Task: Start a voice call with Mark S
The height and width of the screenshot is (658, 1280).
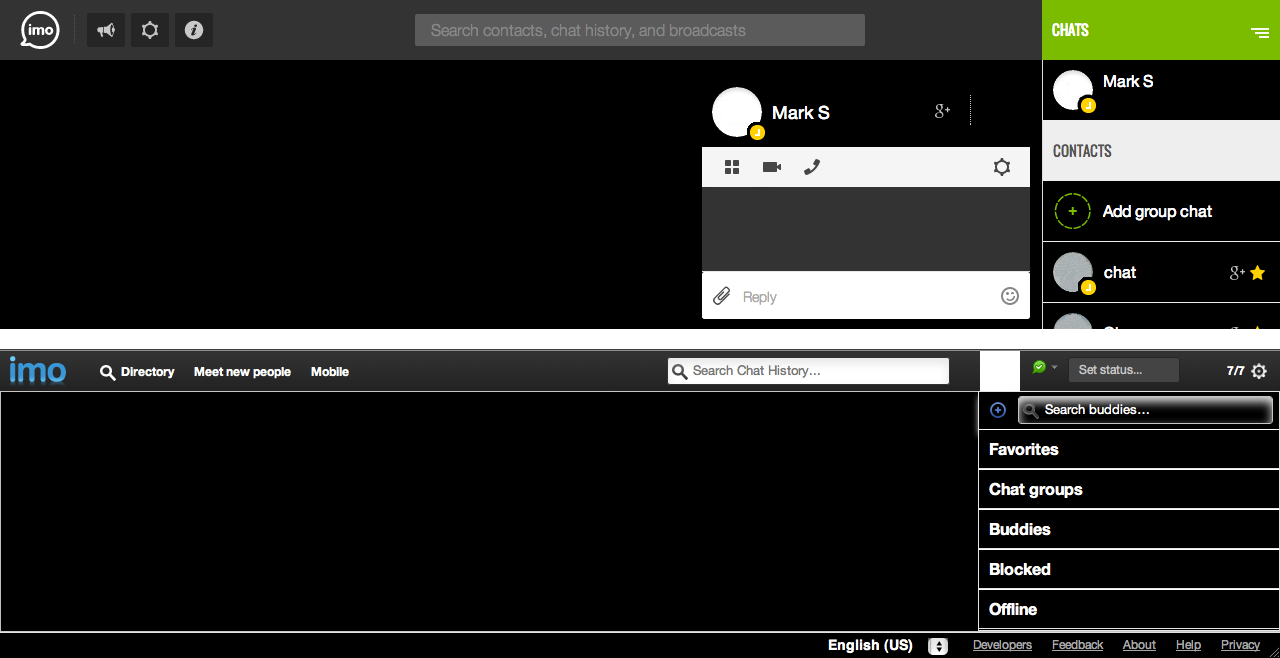Action: (x=812, y=167)
